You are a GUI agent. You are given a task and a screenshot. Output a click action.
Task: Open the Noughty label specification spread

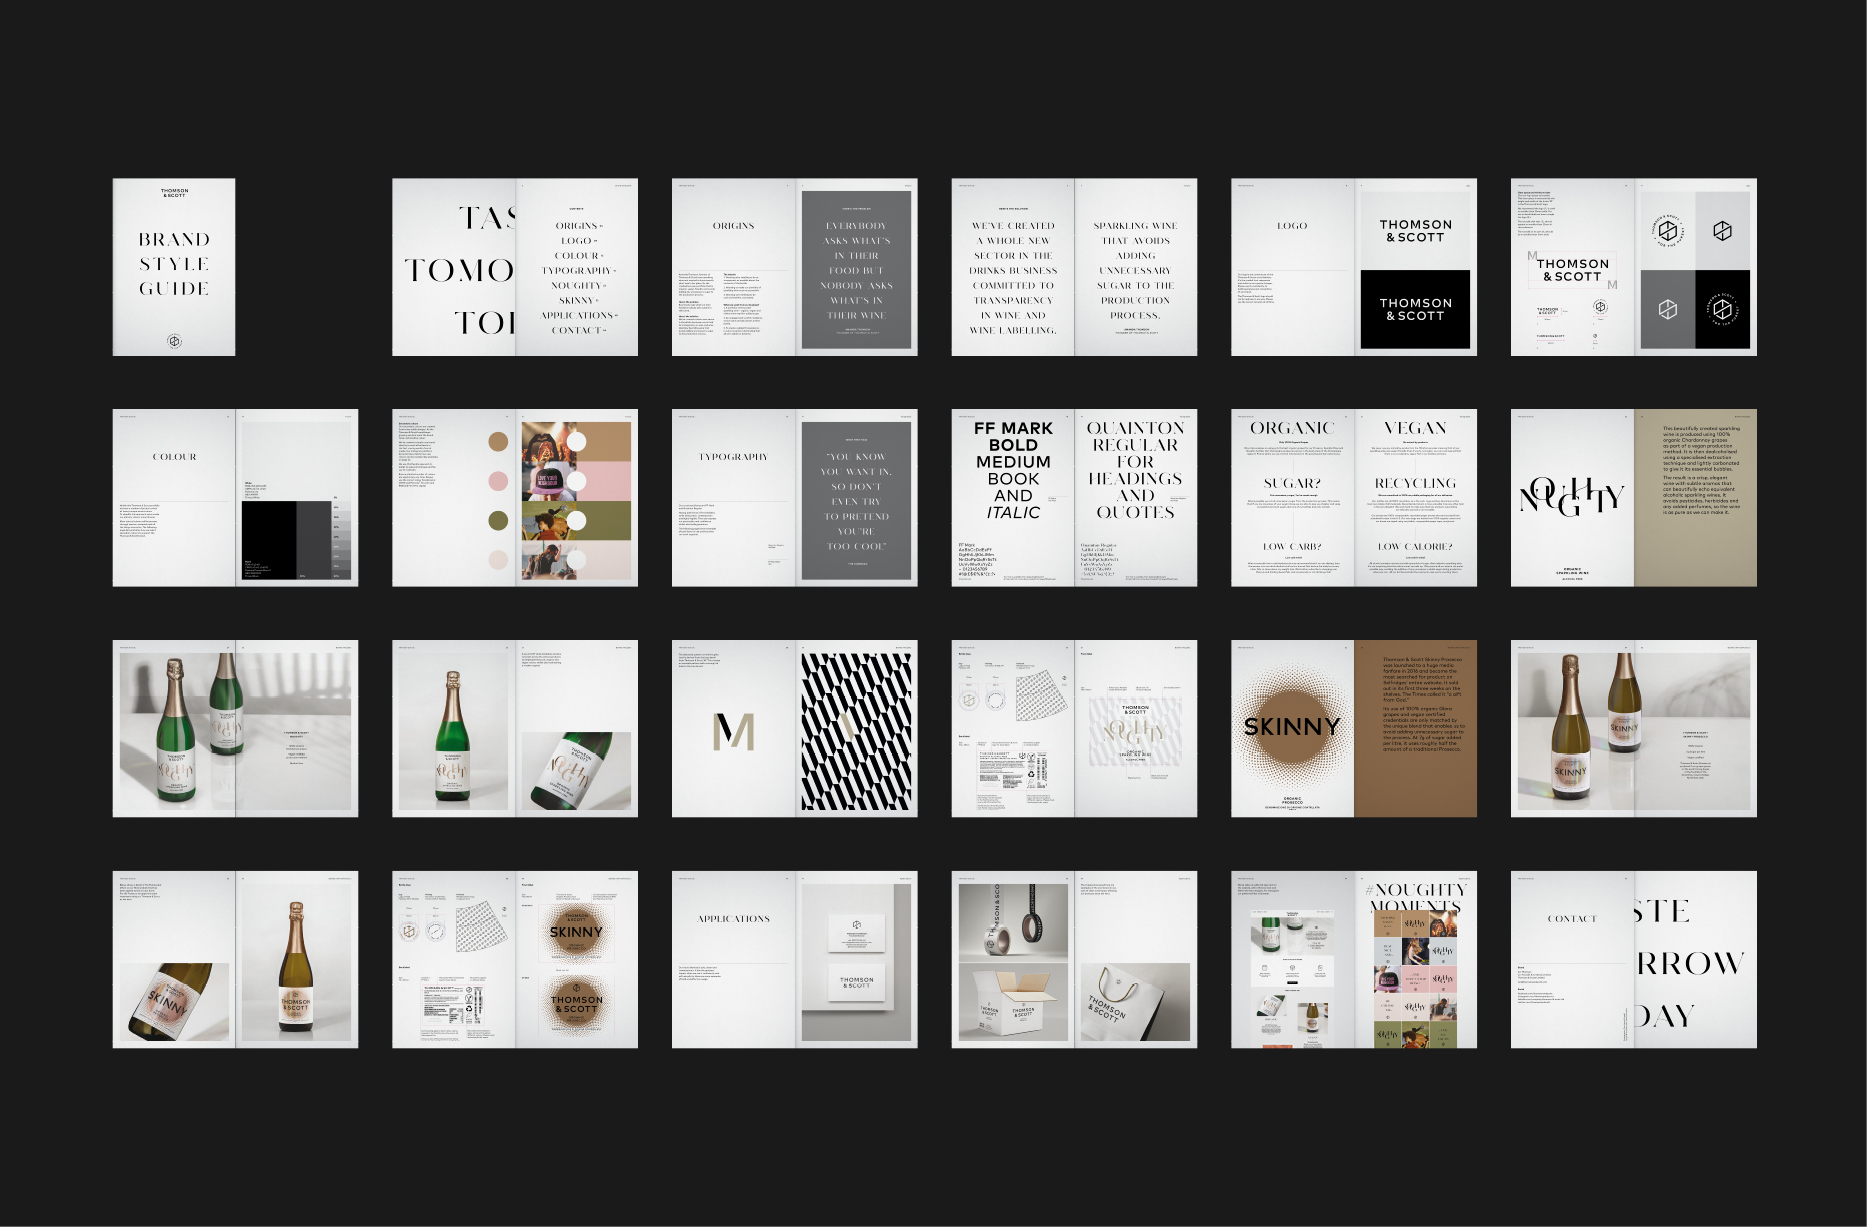[1074, 729]
